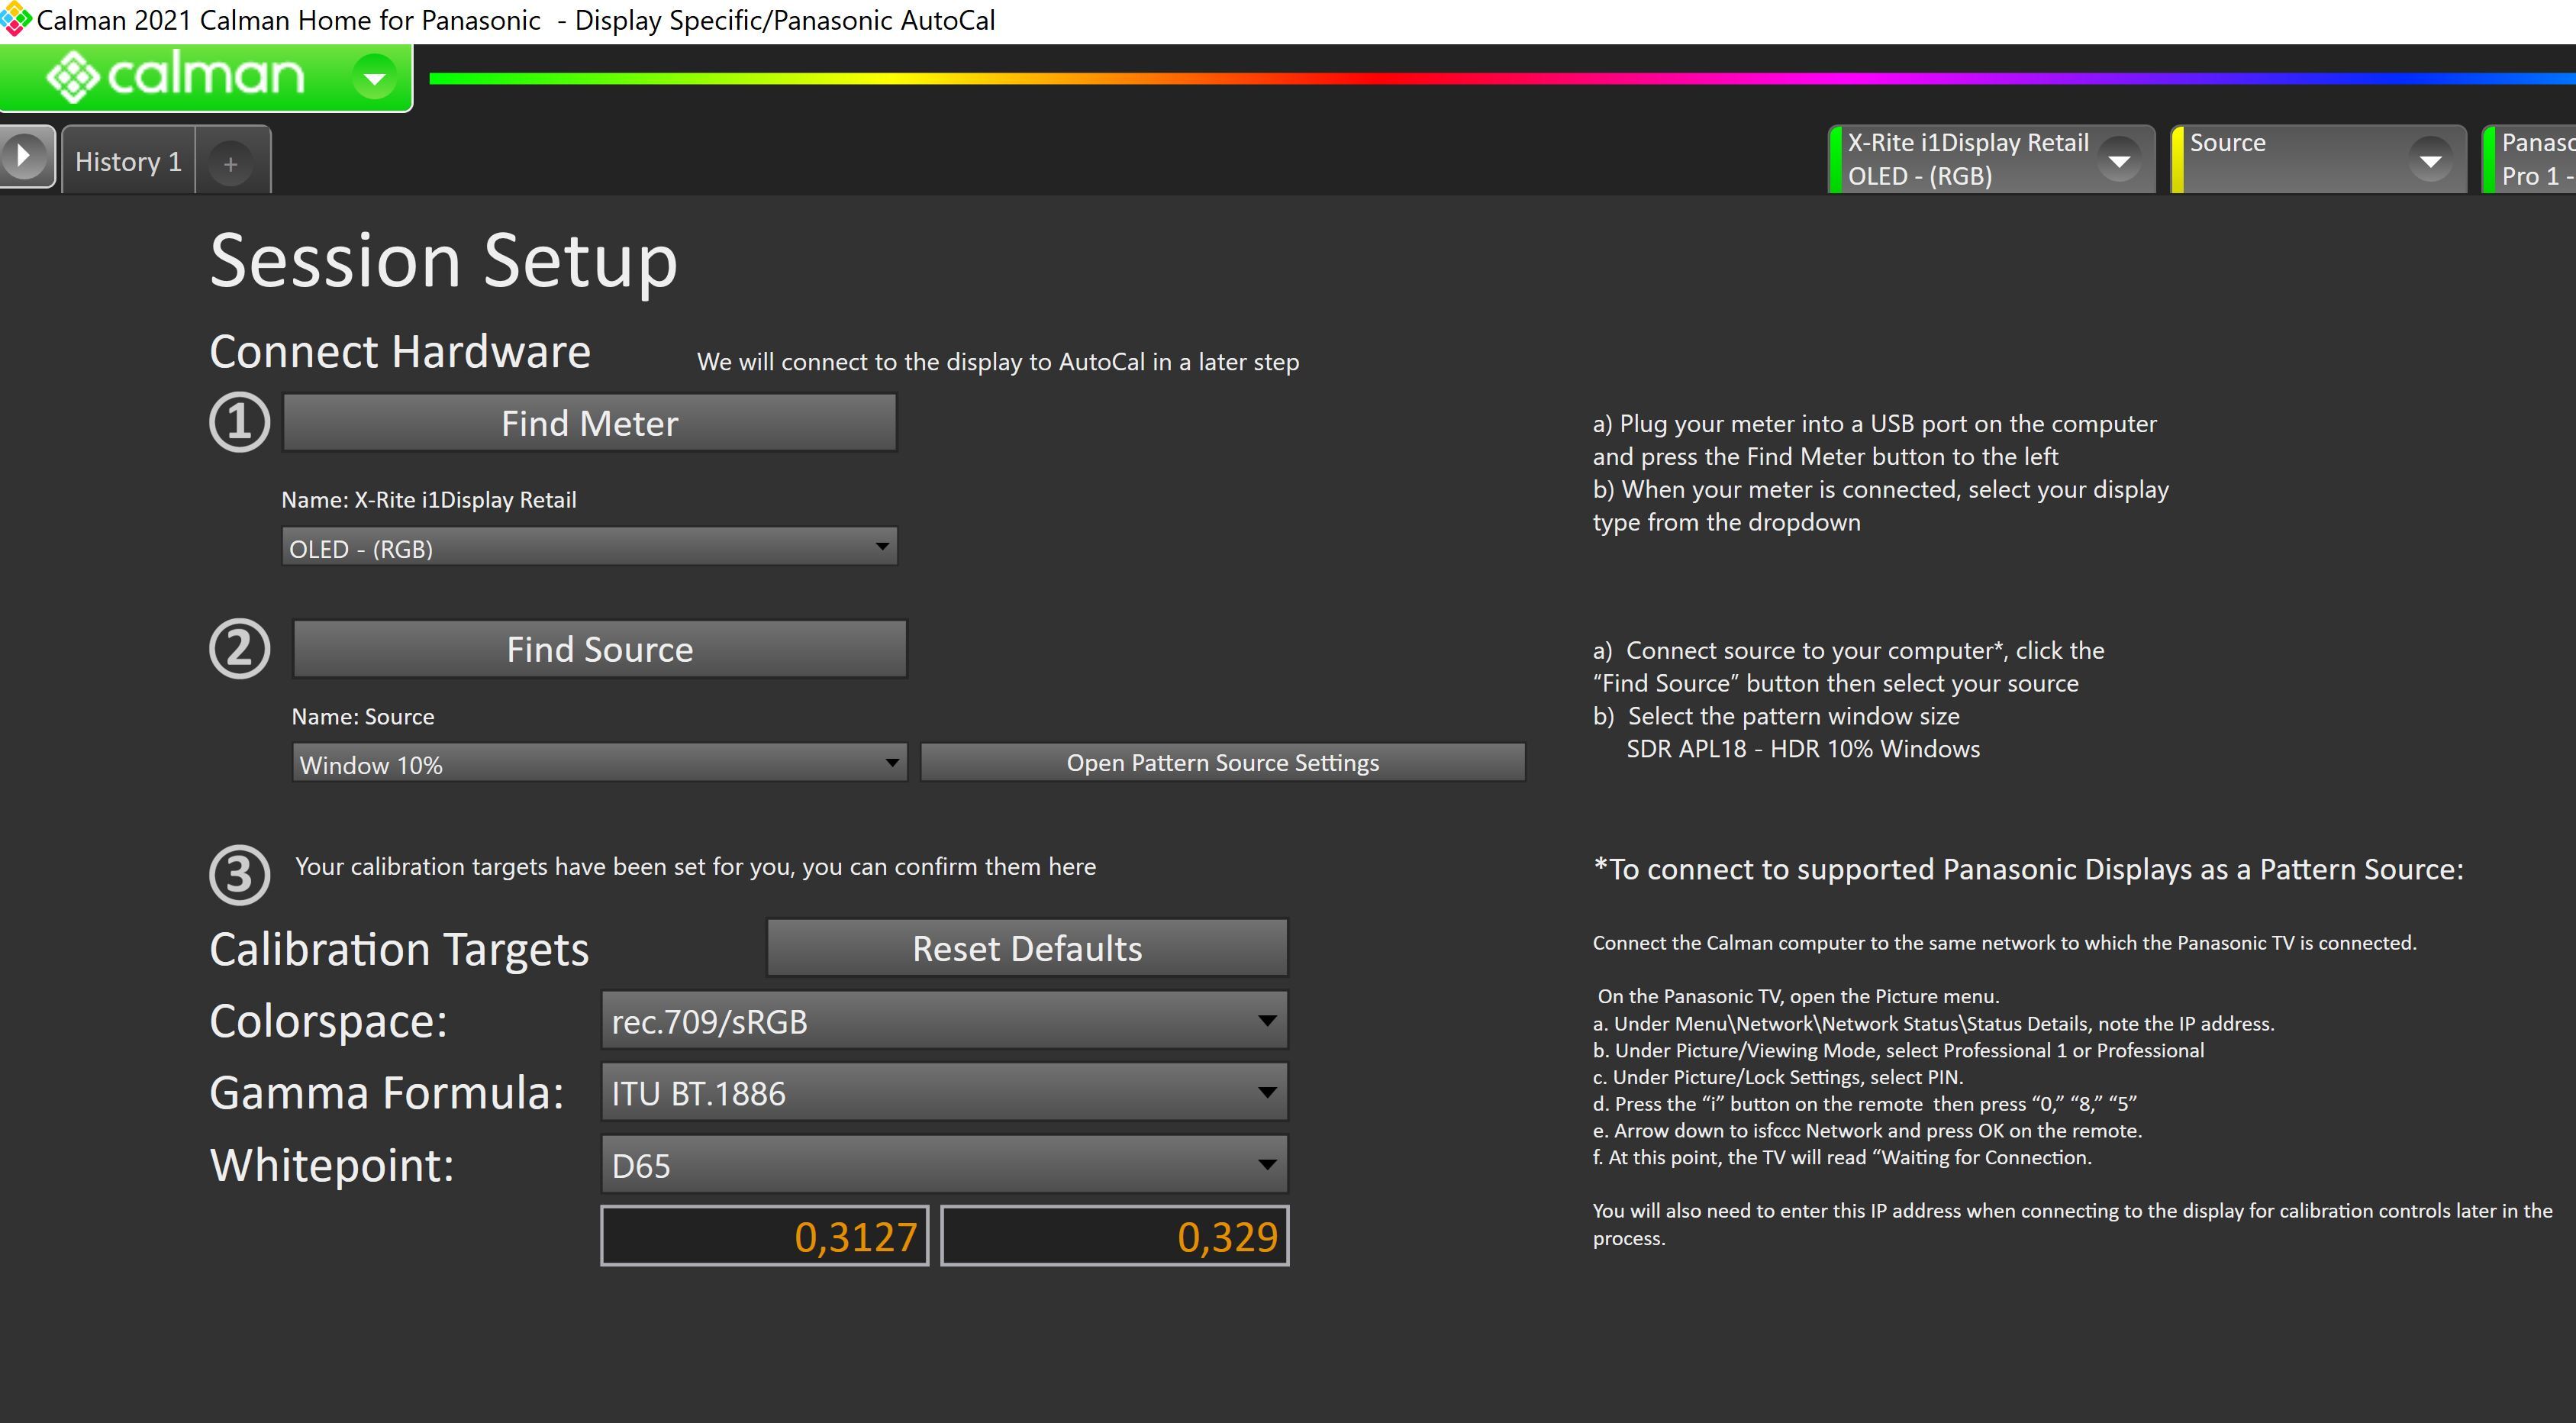Open the OLED - (RGB) display type dropdown
Viewport: 2576px width, 1423px height.
[x=589, y=548]
